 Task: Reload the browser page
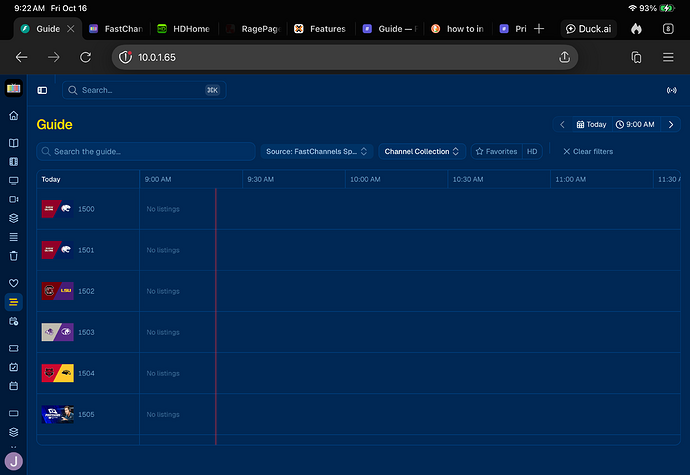[x=85, y=57]
